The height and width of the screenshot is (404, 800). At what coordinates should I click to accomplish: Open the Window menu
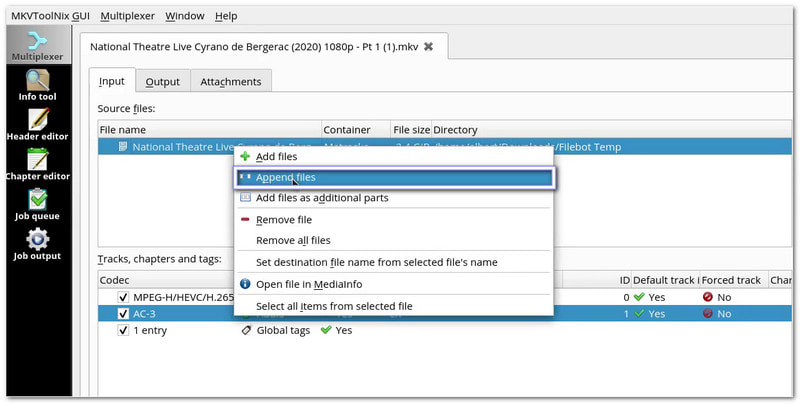[184, 16]
